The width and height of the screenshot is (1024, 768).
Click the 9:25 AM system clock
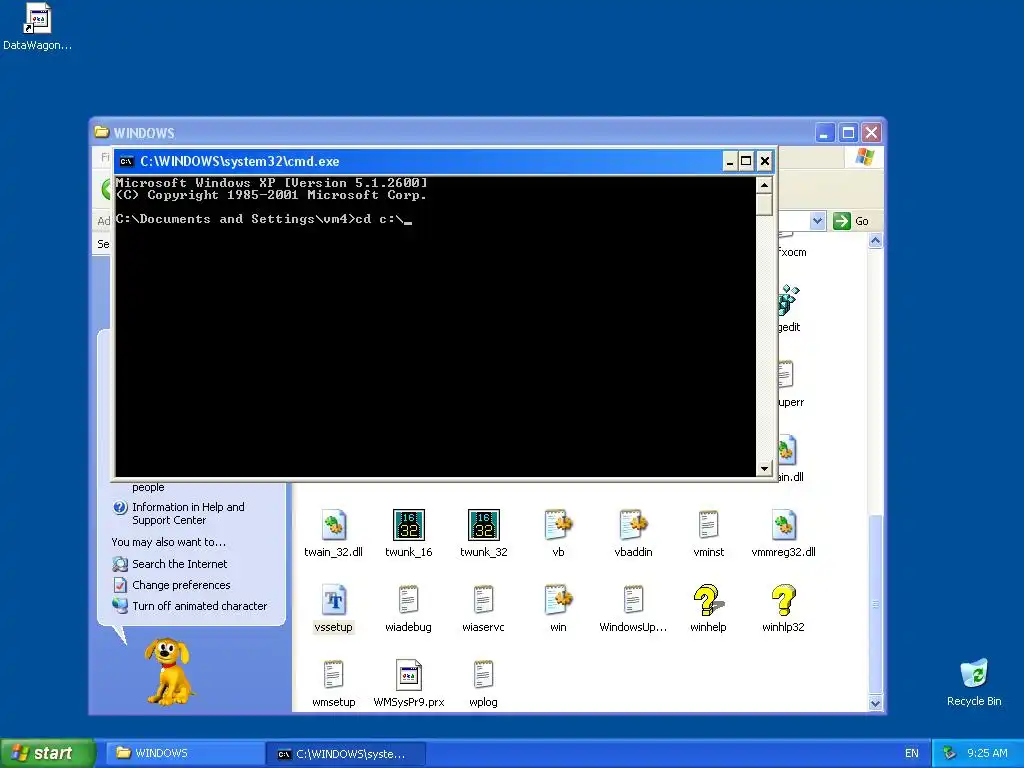(987, 753)
